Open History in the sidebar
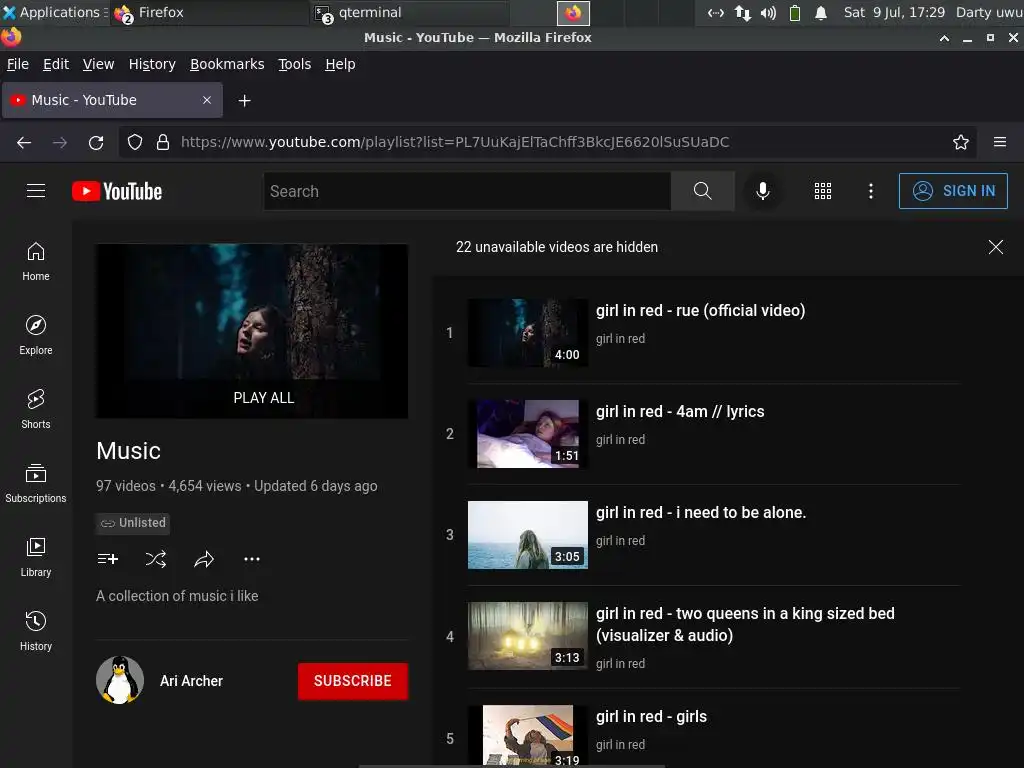Image resolution: width=1024 pixels, height=768 pixels. tap(36, 631)
